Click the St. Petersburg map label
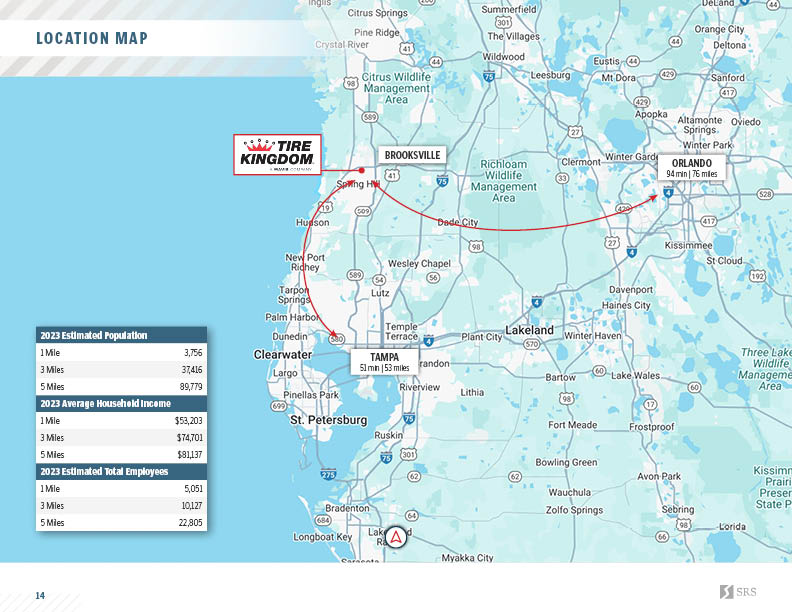The image size is (792, 612). pos(328,420)
